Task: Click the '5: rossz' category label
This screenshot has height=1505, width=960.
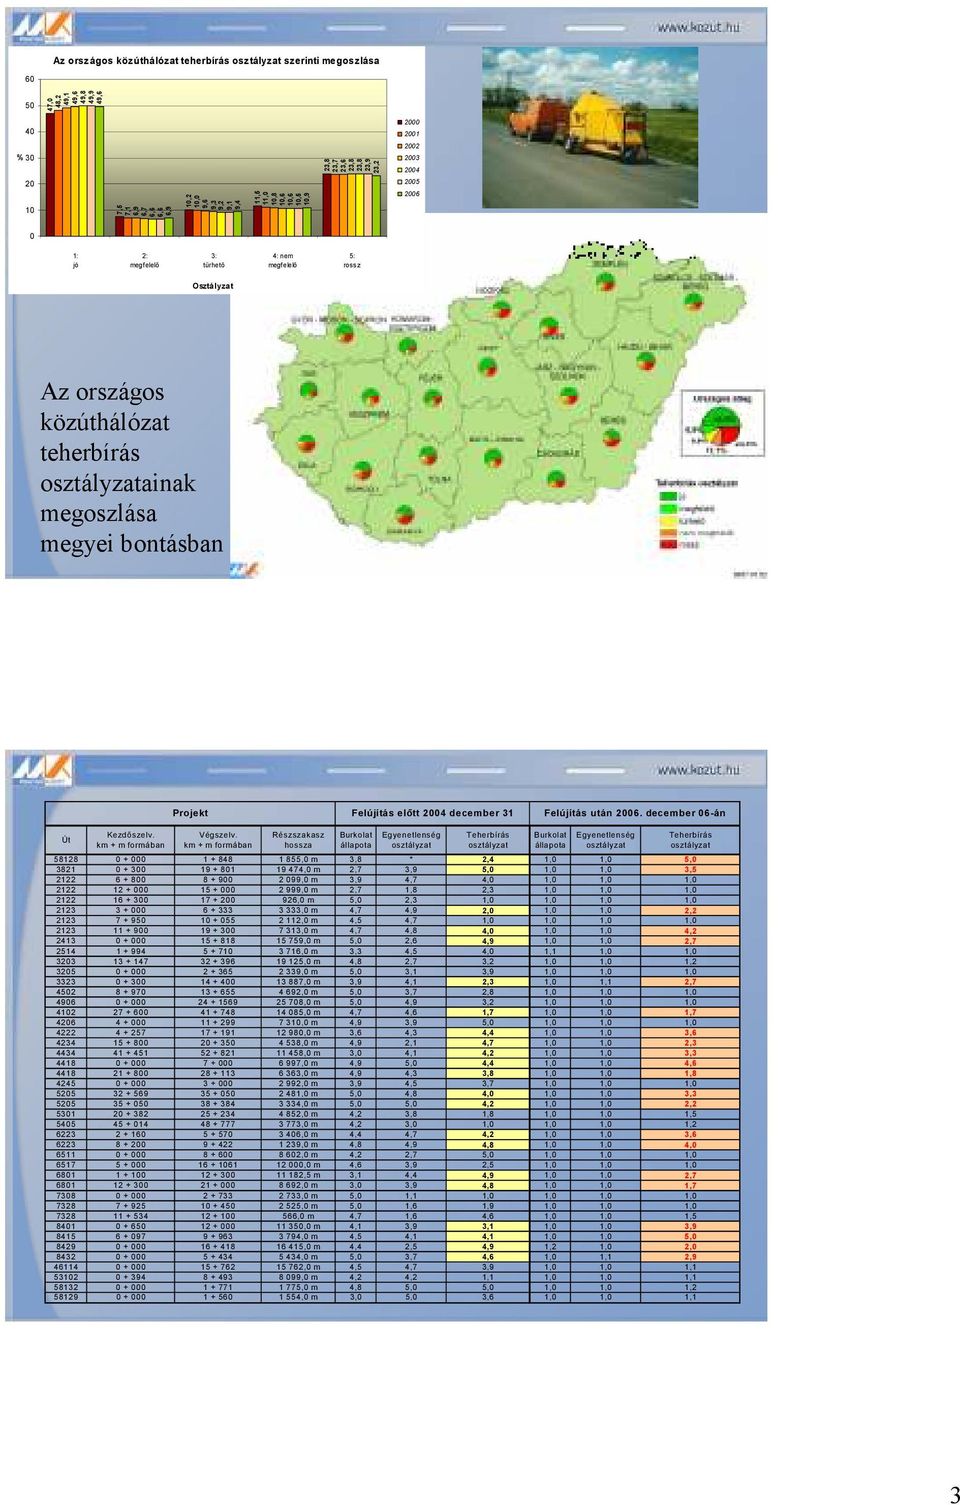Action: (352, 260)
